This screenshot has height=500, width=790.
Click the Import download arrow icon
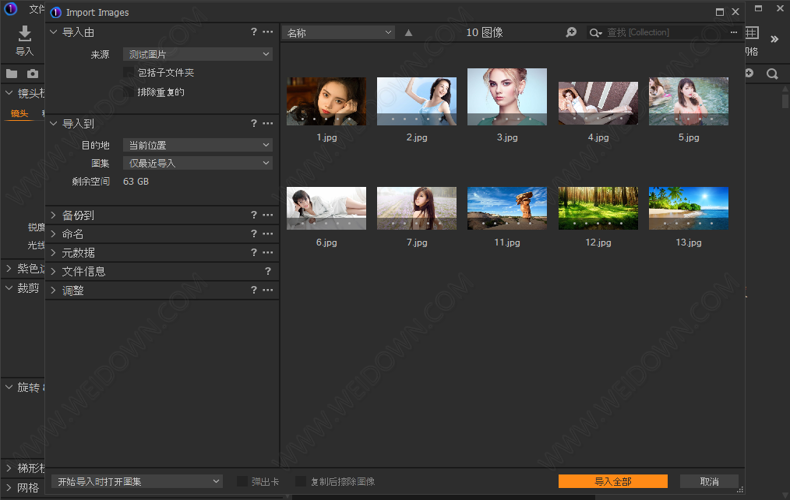point(24,33)
